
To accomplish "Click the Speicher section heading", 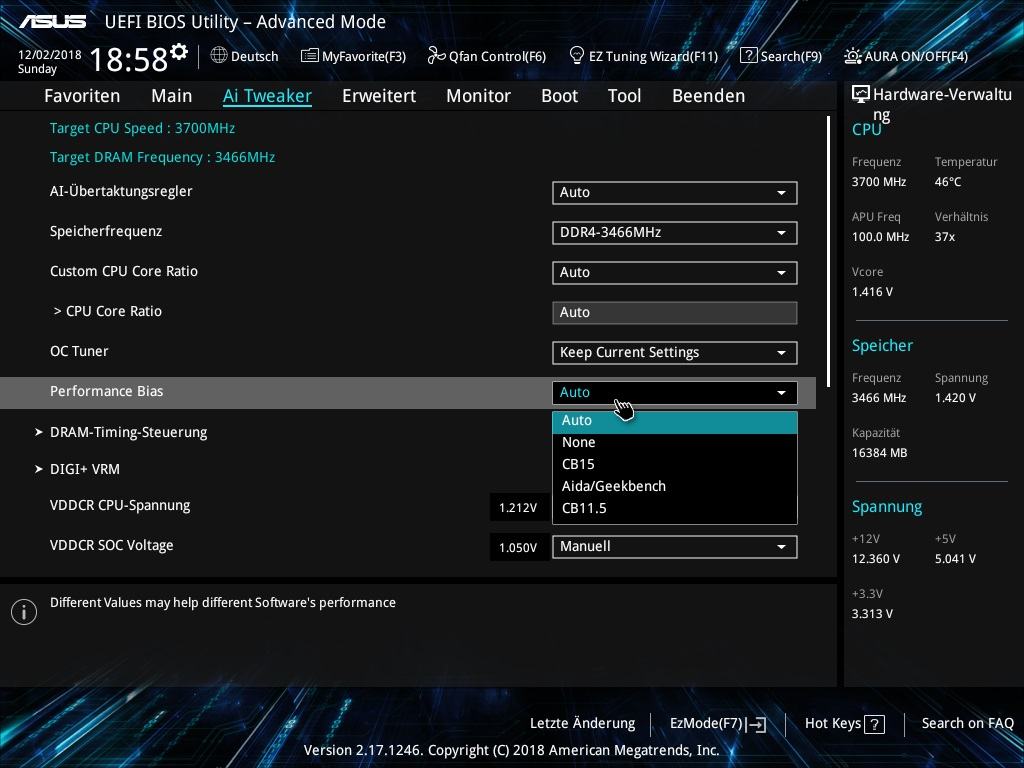I will [882, 346].
